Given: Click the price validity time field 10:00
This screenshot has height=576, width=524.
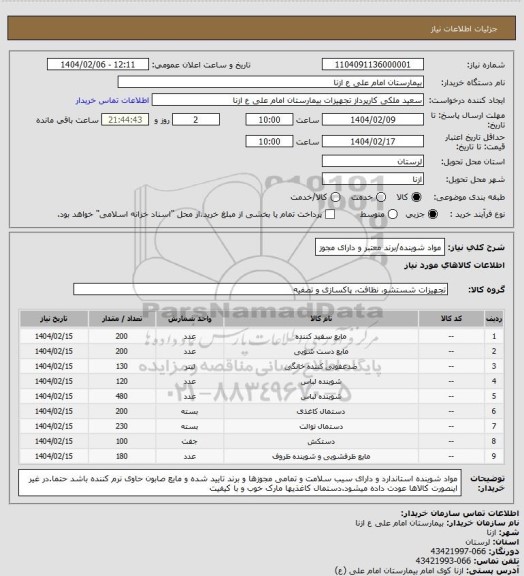Looking at the screenshot, I should tap(269, 141).
